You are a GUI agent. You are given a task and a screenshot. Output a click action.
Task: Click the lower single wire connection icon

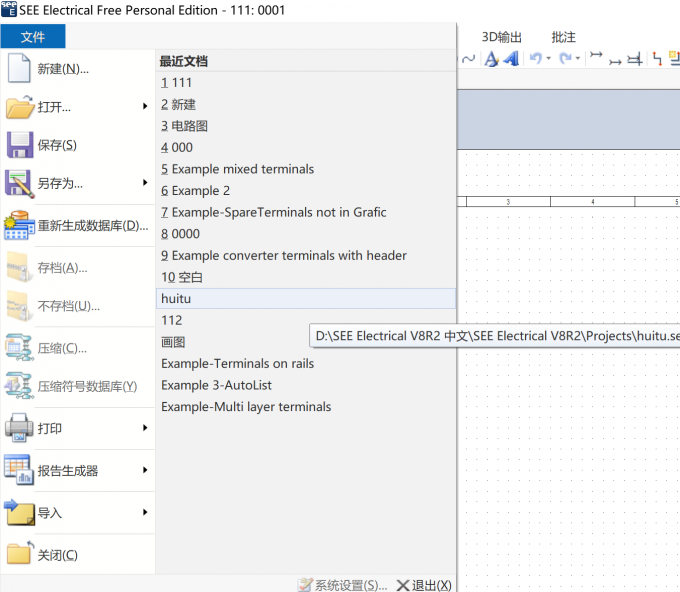tap(615, 62)
